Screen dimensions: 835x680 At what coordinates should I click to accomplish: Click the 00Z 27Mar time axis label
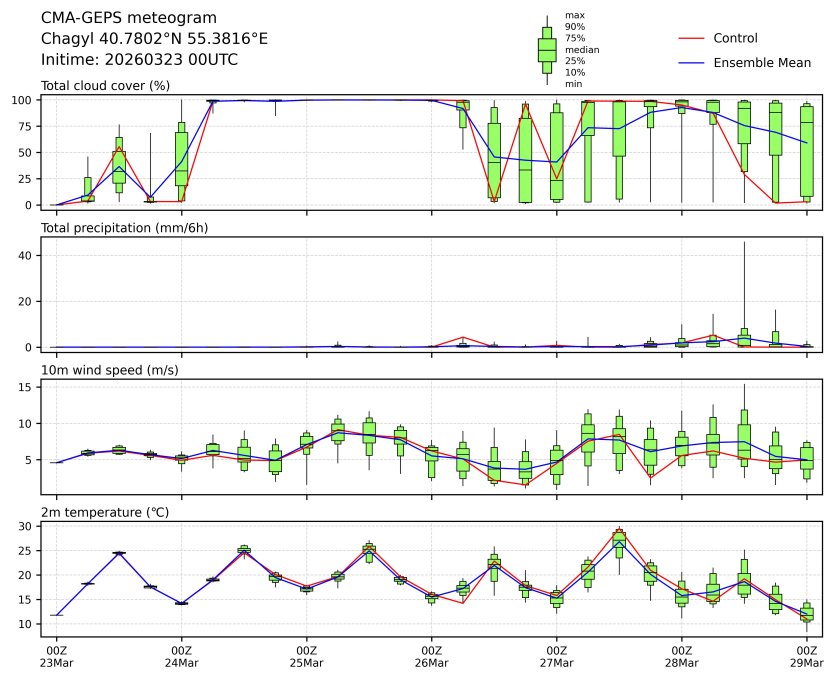pyautogui.click(x=557, y=656)
